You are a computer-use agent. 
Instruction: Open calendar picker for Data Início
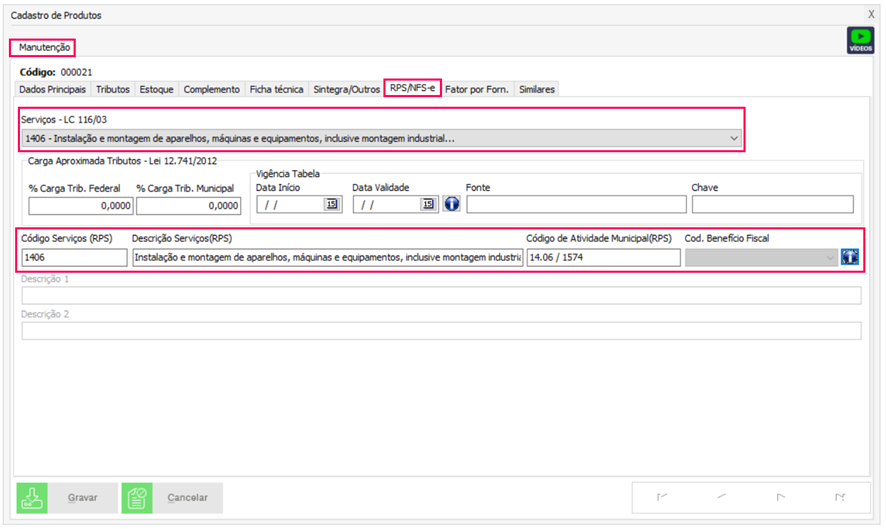click(x=331, y=205)
